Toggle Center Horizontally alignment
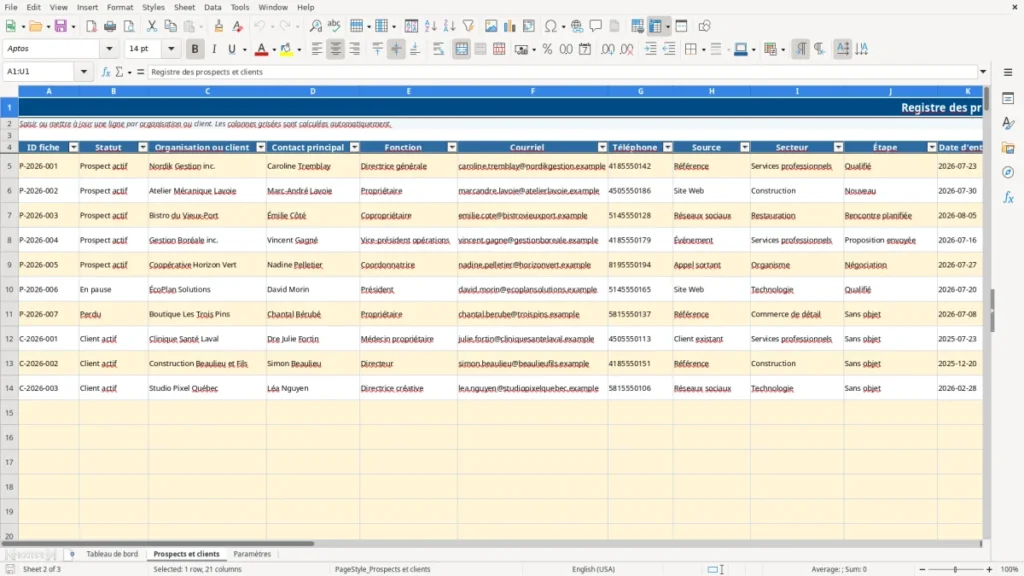Screen dimensions: 1024x576 [x=336, y=49]
